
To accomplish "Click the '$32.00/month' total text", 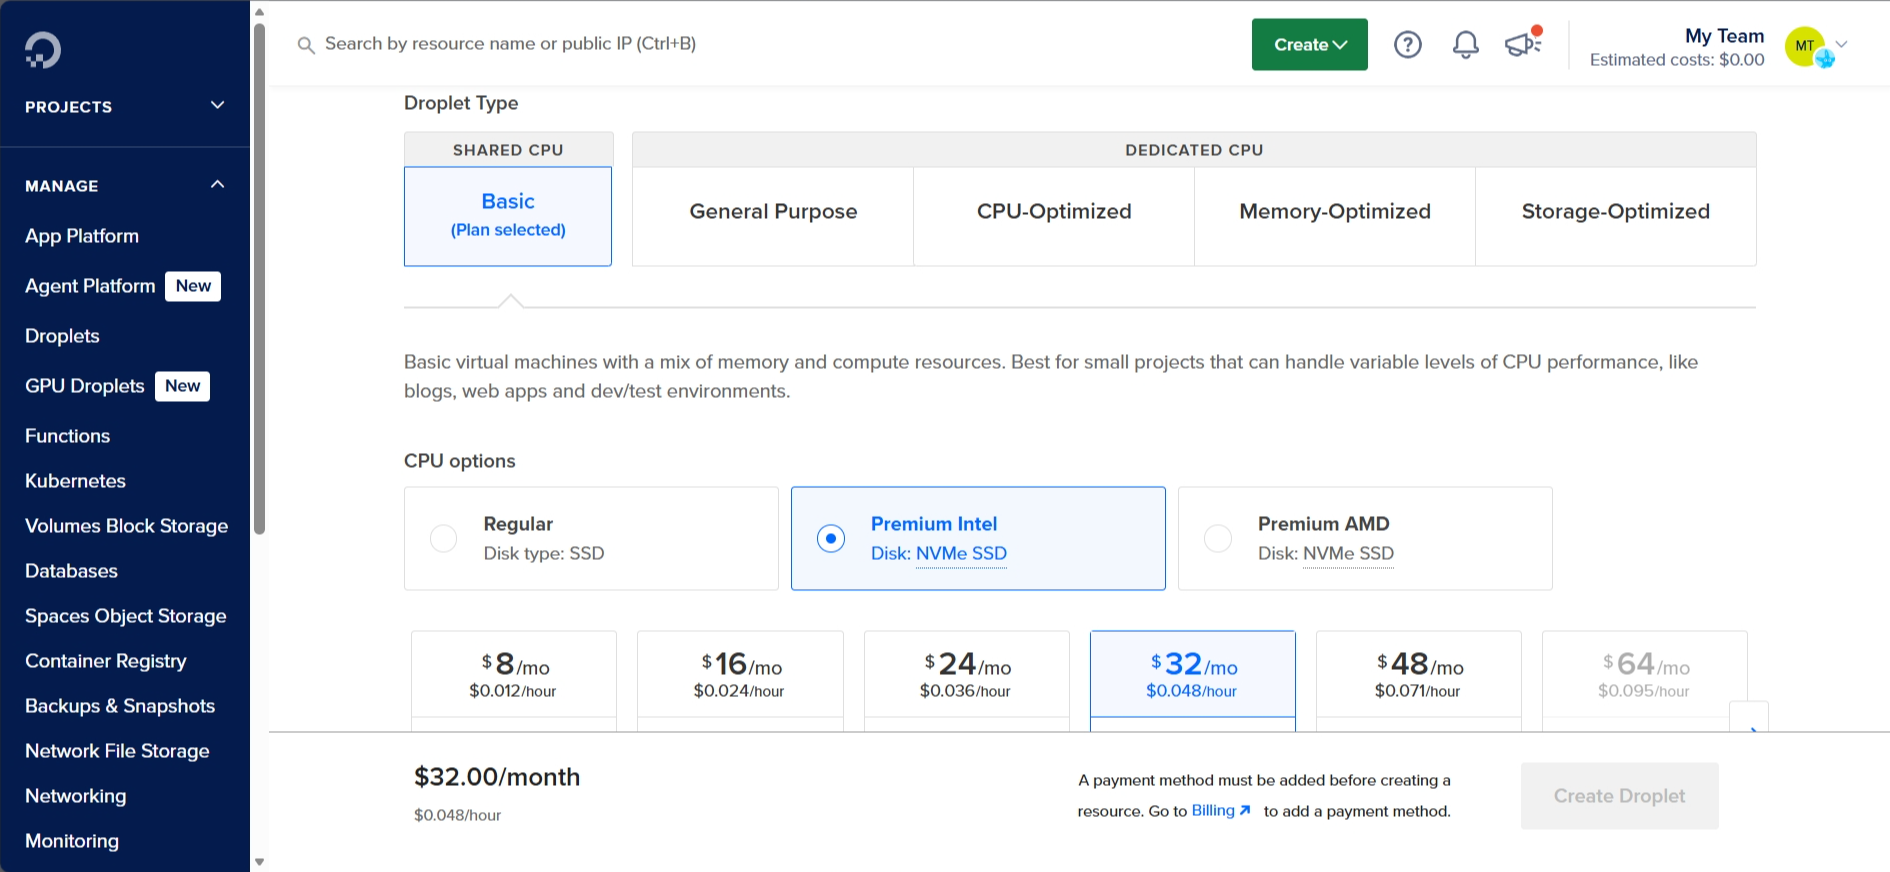I will coord(497,777).
